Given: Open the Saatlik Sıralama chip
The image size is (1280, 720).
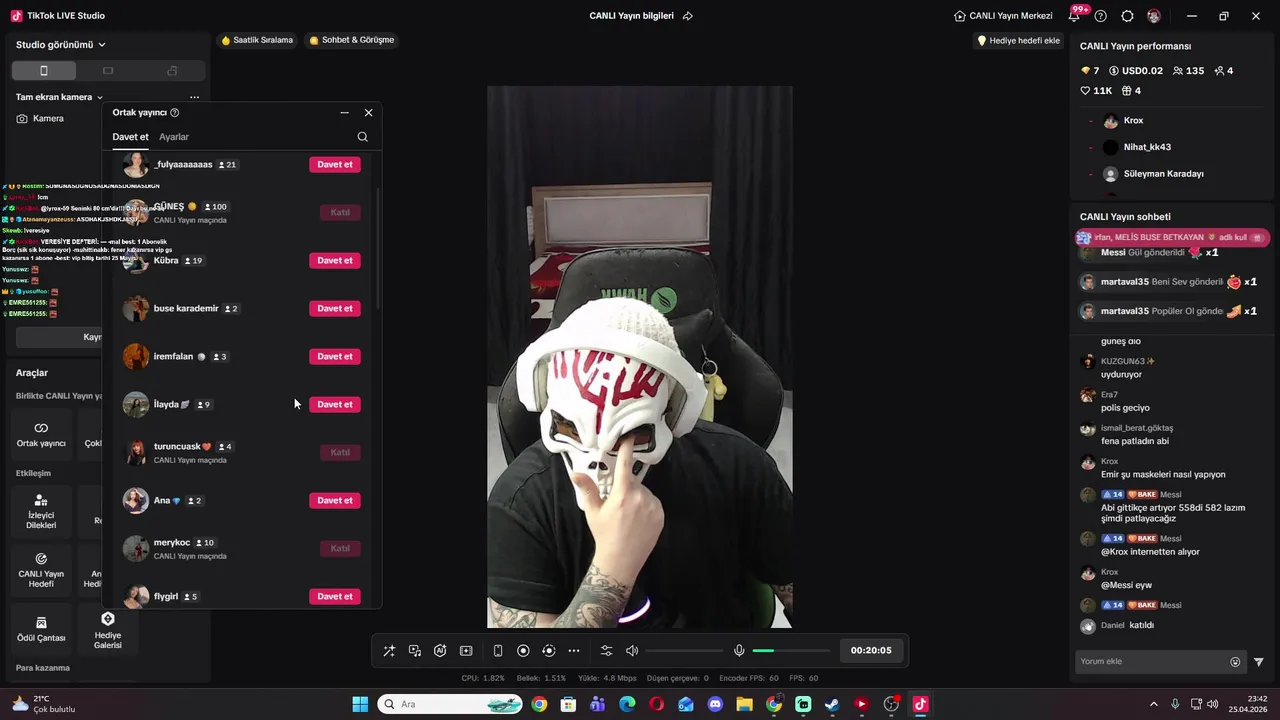Looking at the screenshot, I should pyautogui.click(x=258, y=40).
